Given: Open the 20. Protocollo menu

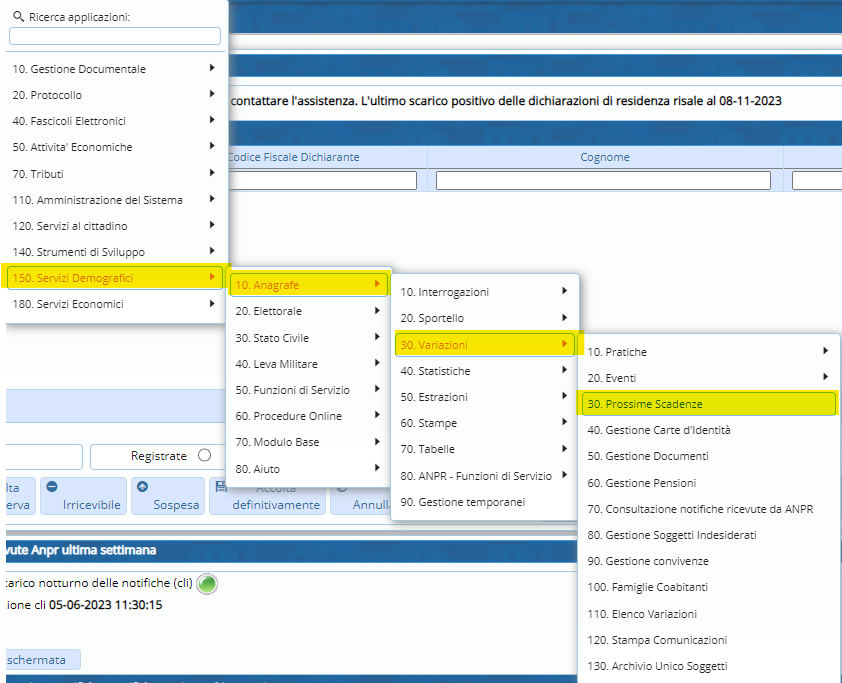Looking at the screenshot, I should pos(114,95).
